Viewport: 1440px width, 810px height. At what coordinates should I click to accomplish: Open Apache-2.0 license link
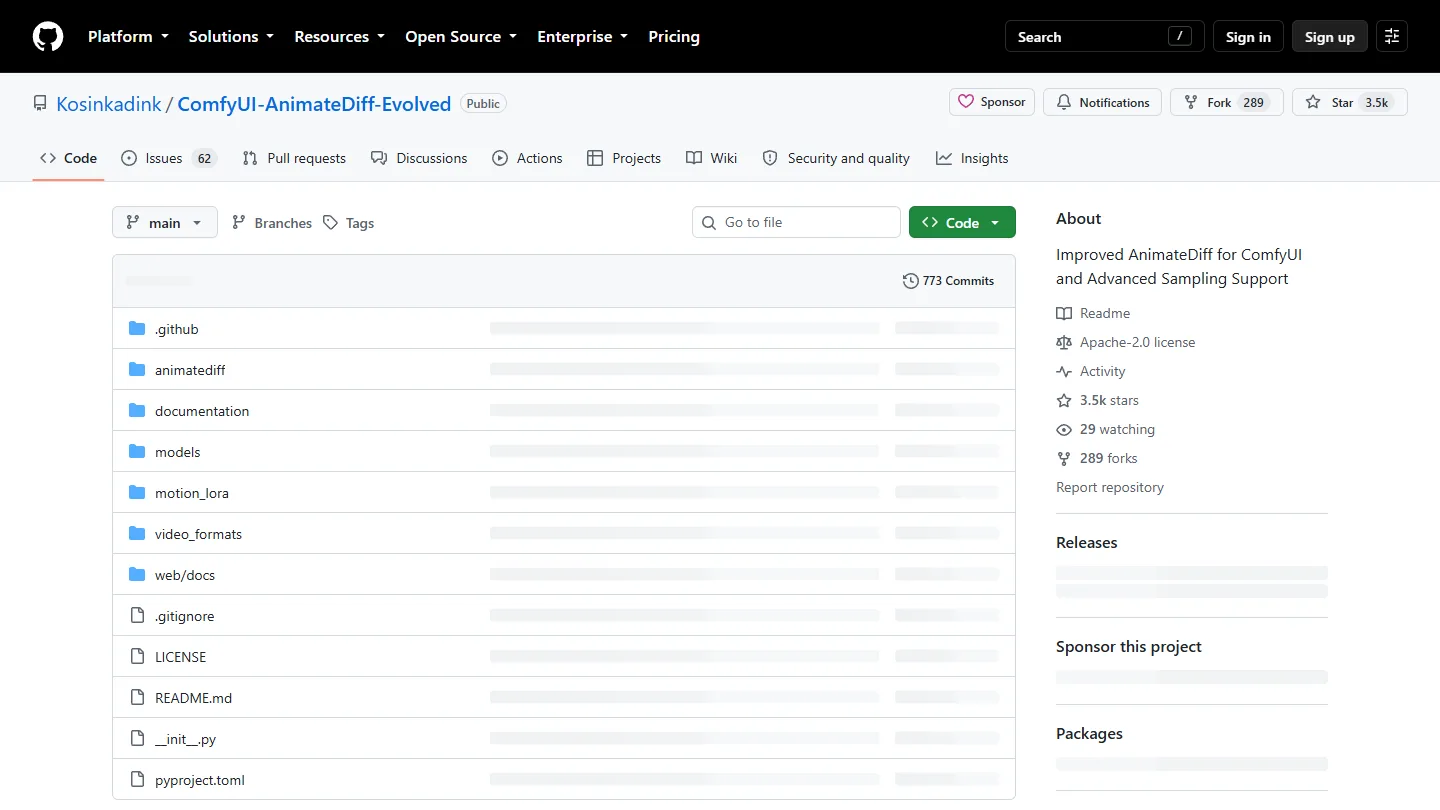tap(1126, 342)
